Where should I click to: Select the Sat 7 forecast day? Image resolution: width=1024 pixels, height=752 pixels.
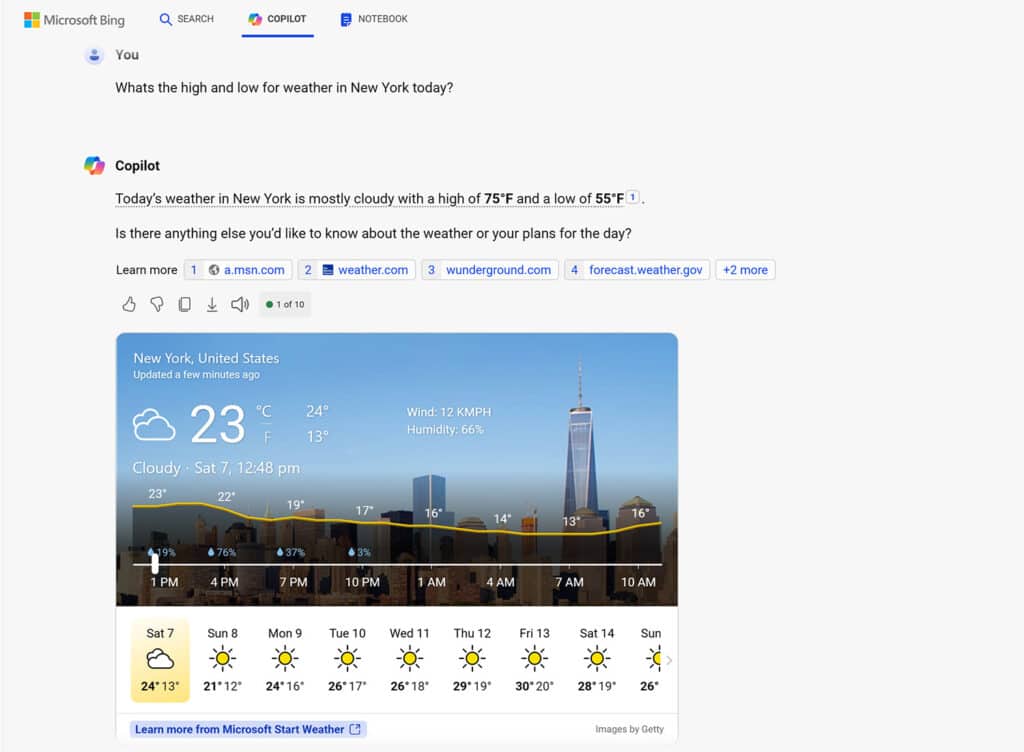point(160,660)
